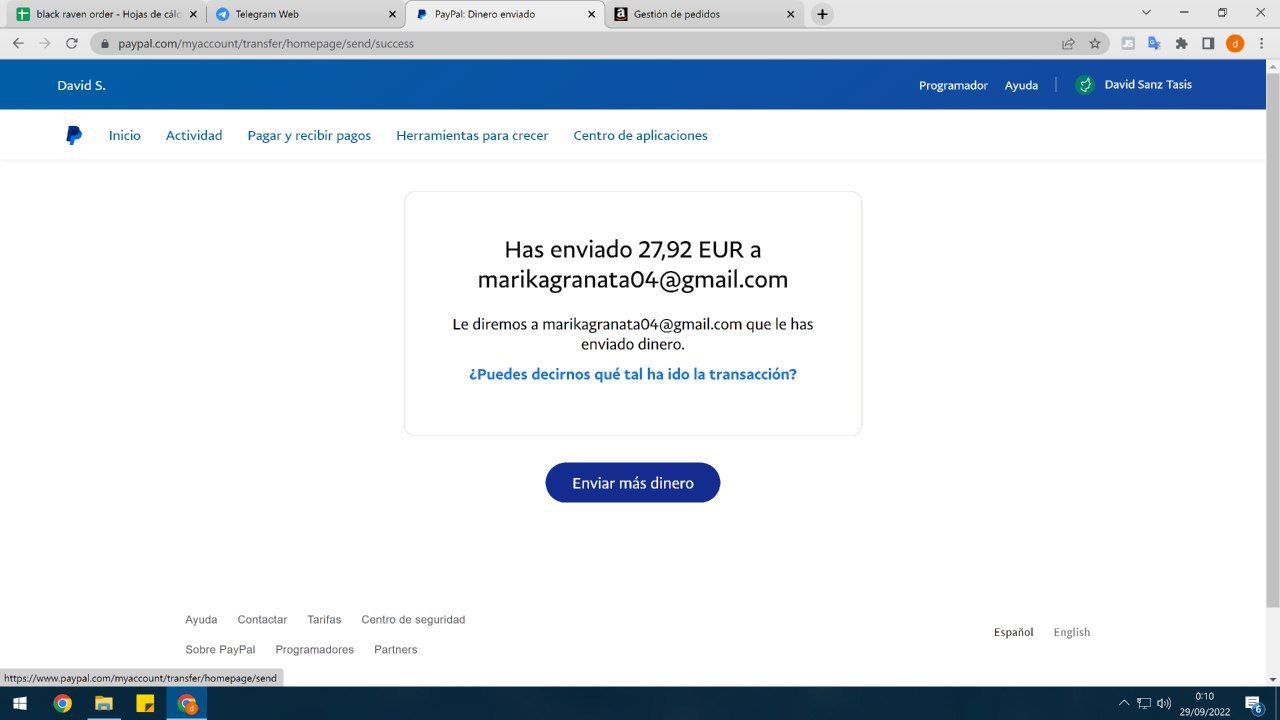Open Sticky Notes from the taskbar
Viewport: 1280px width, 720px height.
pyautogui.click(x=145, y=703)
